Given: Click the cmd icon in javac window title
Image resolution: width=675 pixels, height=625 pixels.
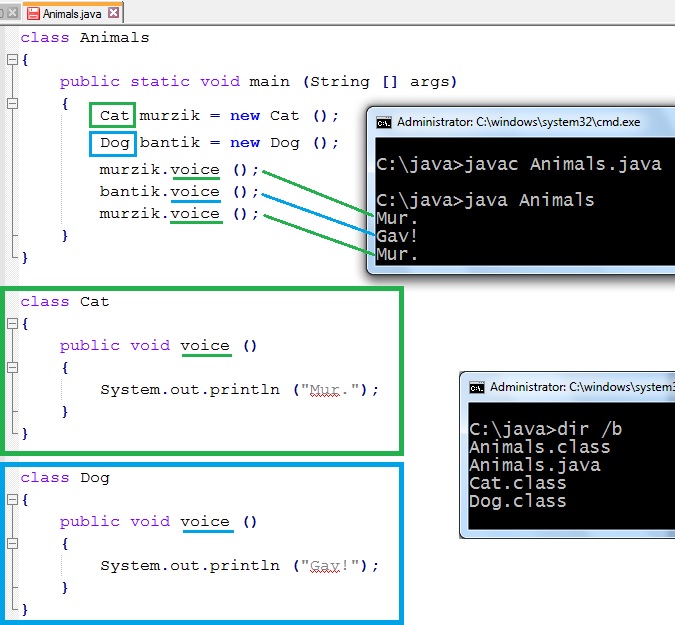Looking at the screenshot, I should point(384,123).
